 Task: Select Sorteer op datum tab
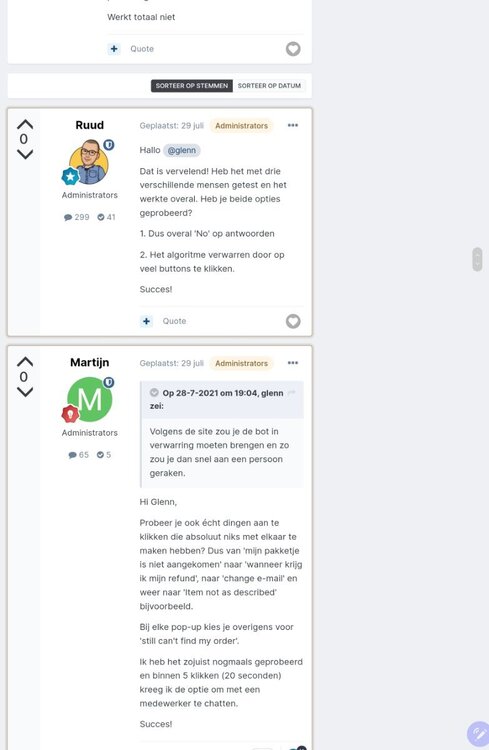point(269,86)
